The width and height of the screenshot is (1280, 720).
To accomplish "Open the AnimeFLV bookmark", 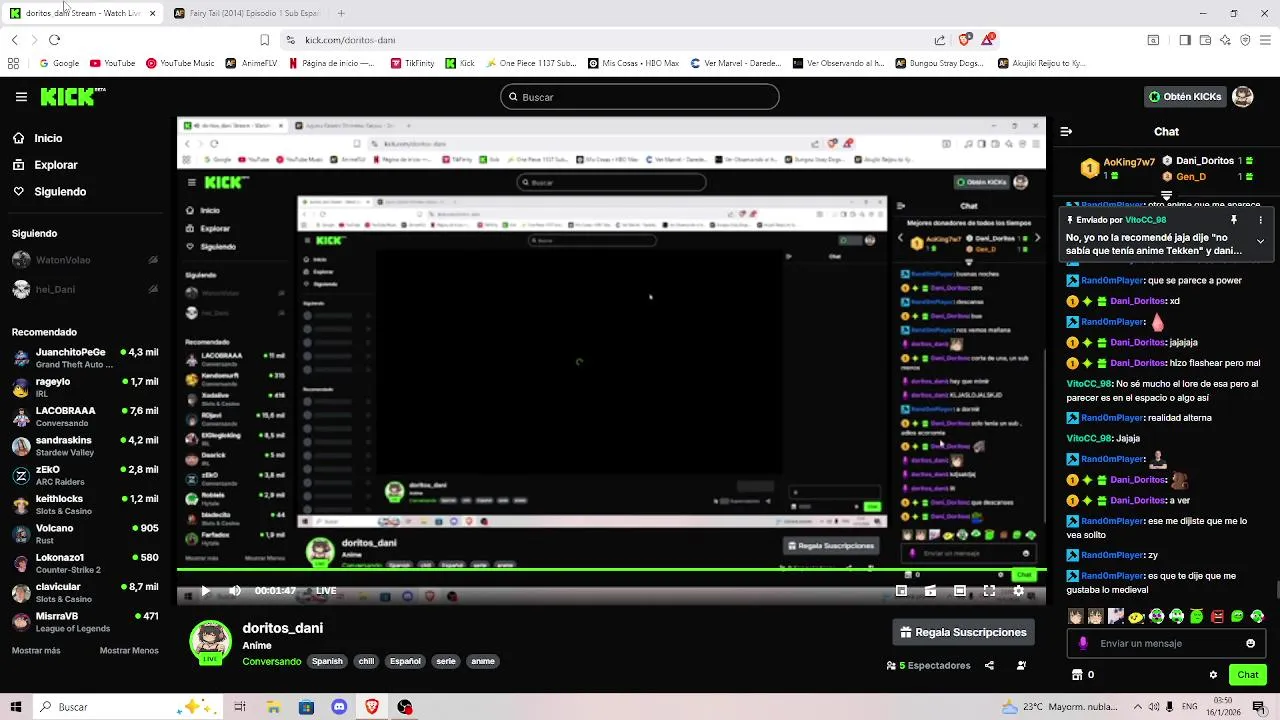I will [251, 63].
